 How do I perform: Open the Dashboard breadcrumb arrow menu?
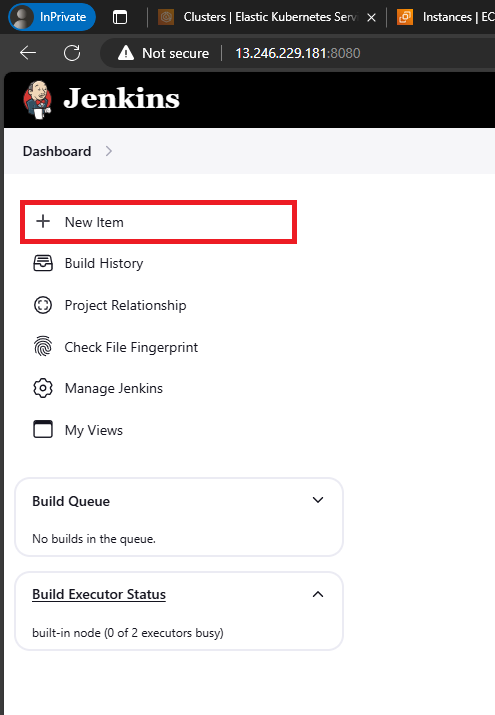coord(108,151)
